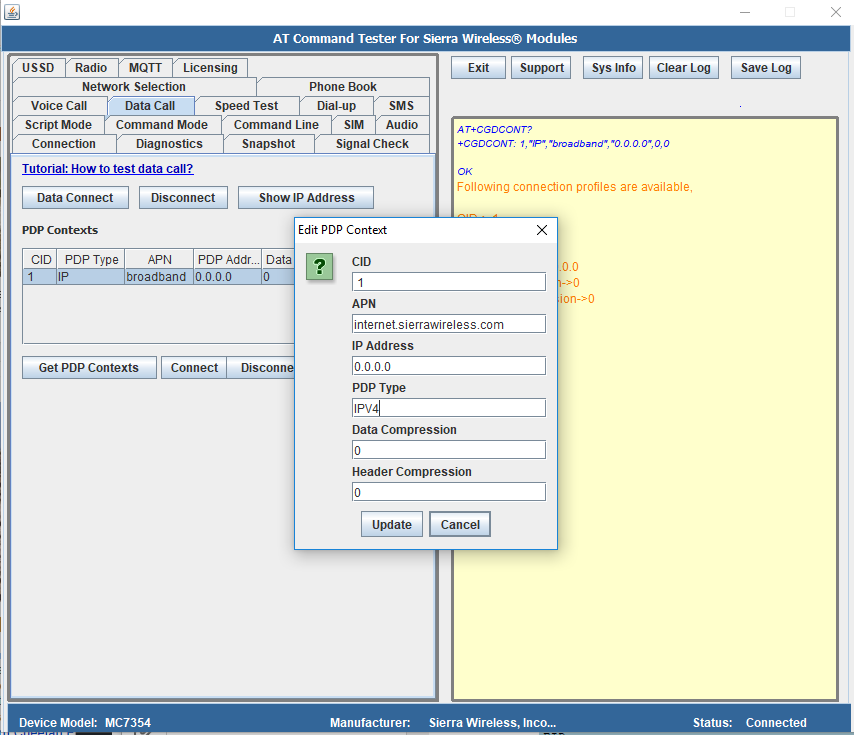Click the IP Address input field
This screenshot has height=735, width=854.
pyautogui.click(x=449, y=366)
